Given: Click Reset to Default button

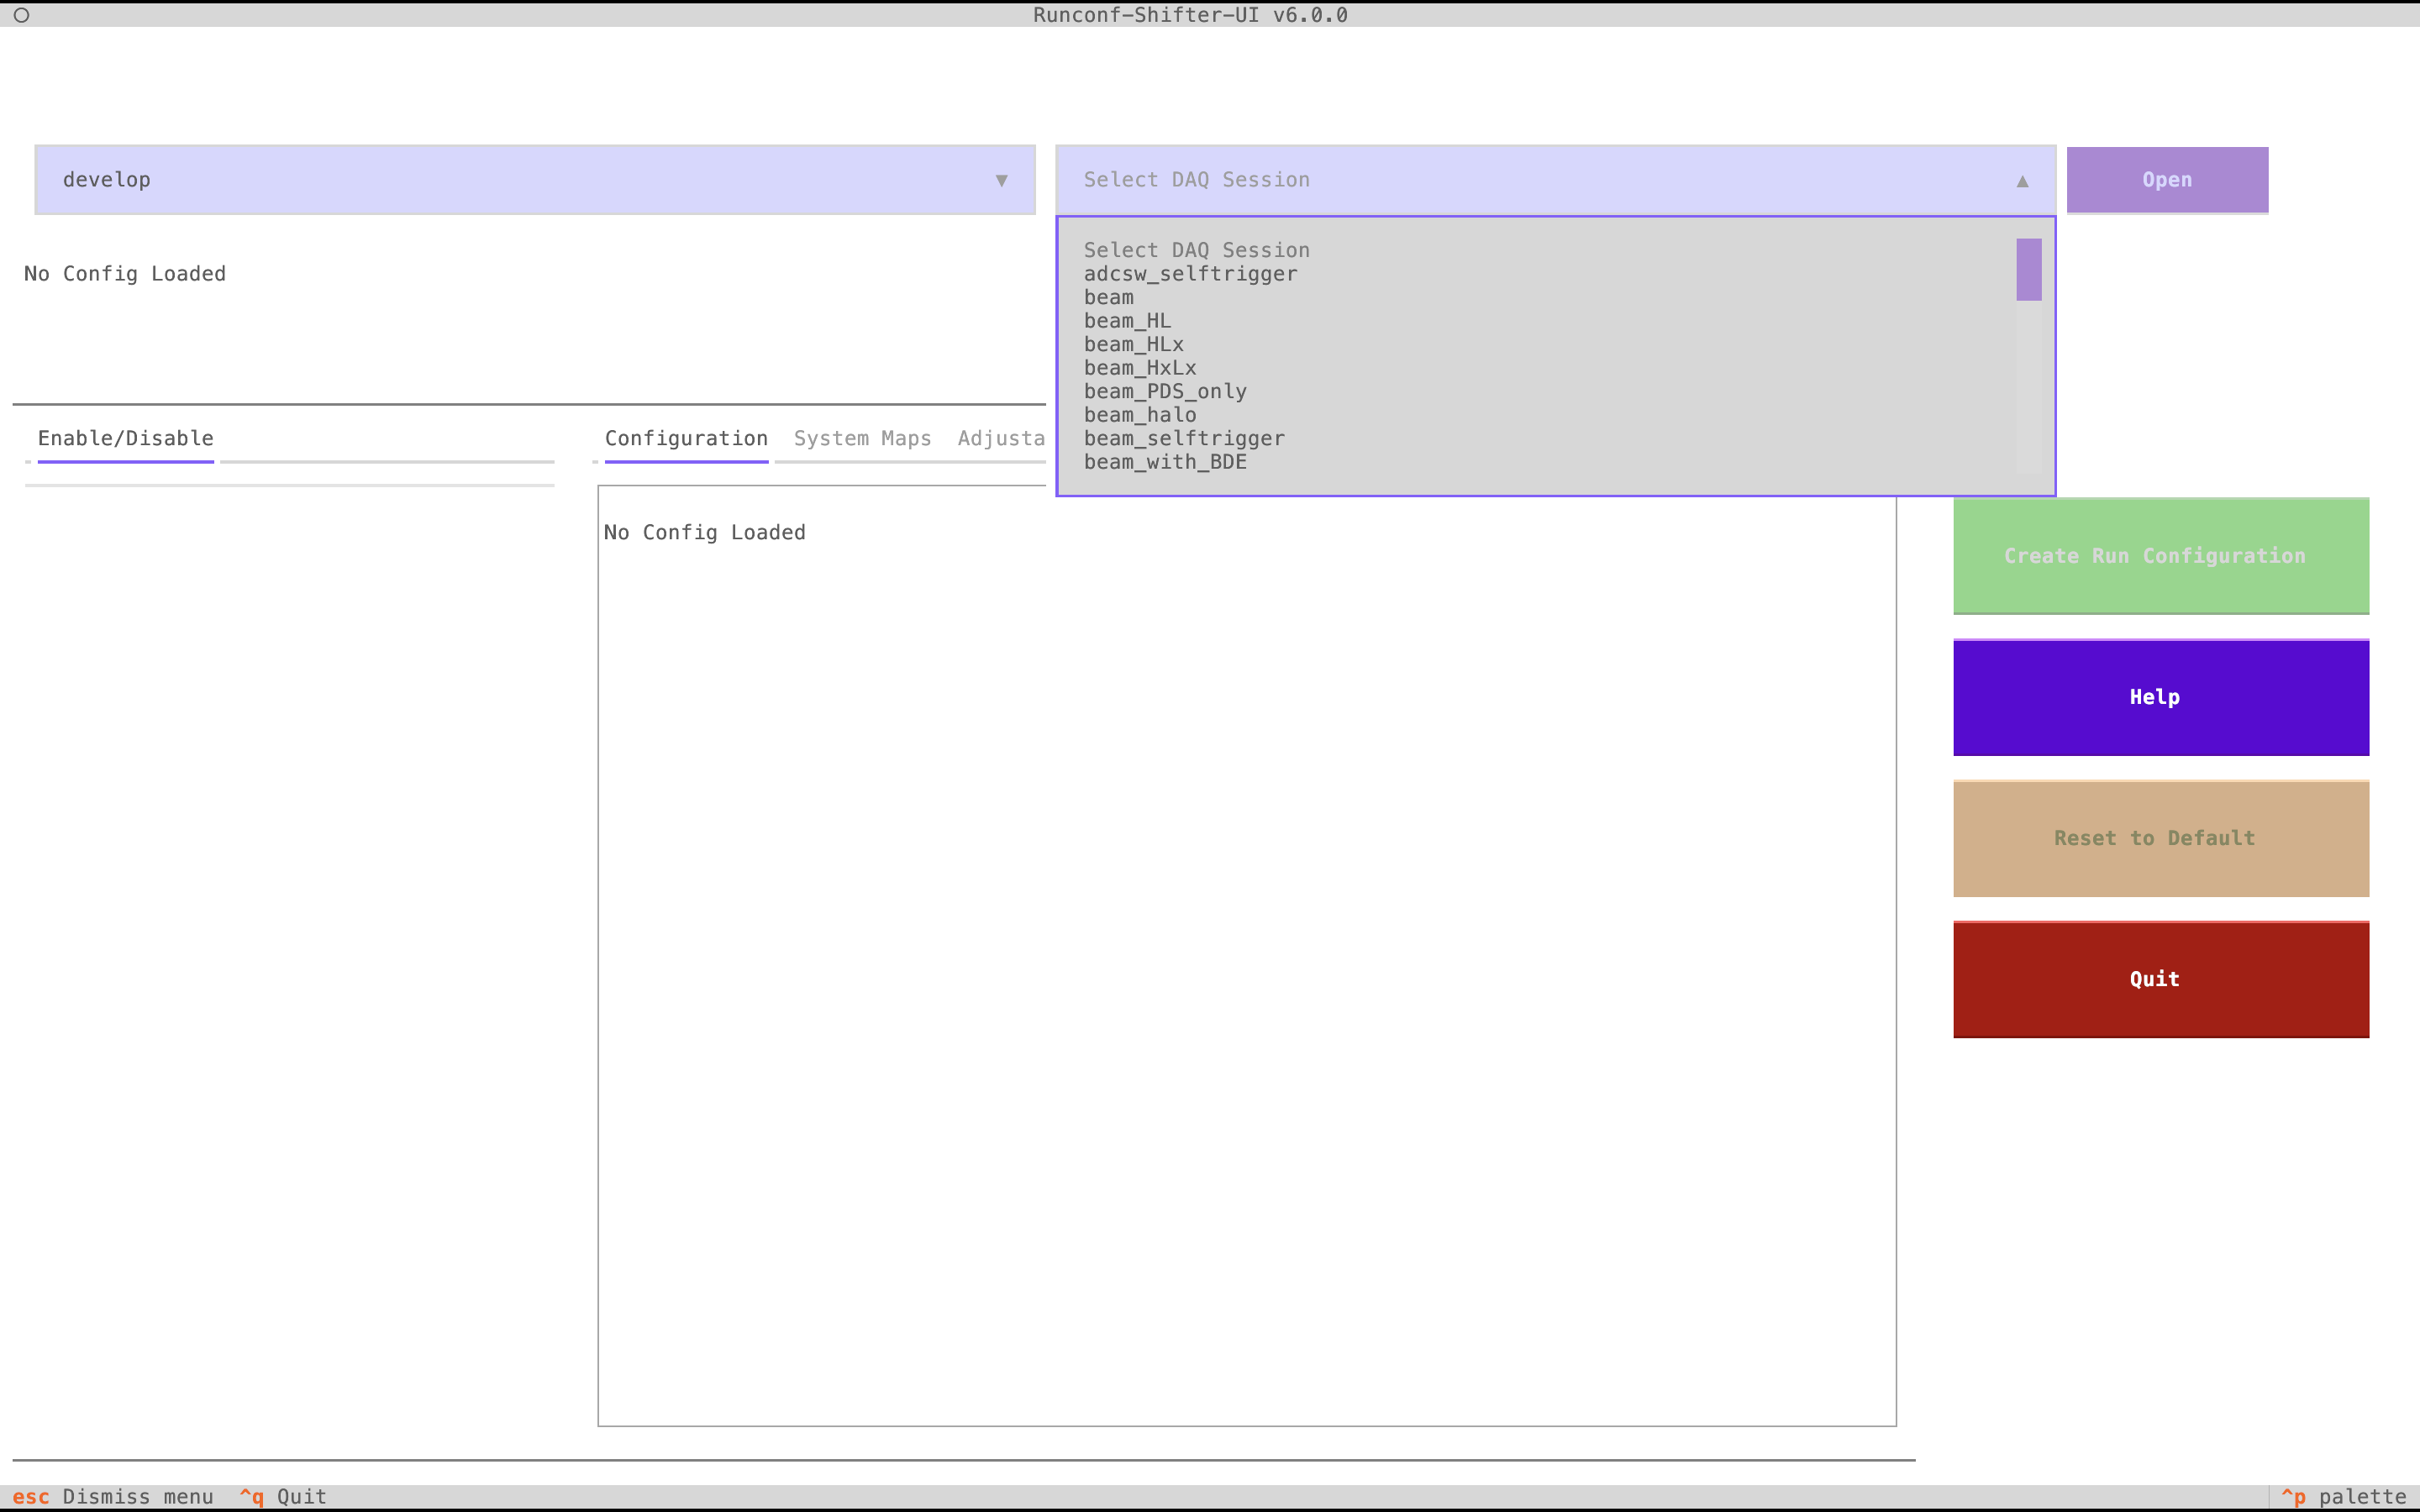Looking at the screenshot, I should (2160, 838).
